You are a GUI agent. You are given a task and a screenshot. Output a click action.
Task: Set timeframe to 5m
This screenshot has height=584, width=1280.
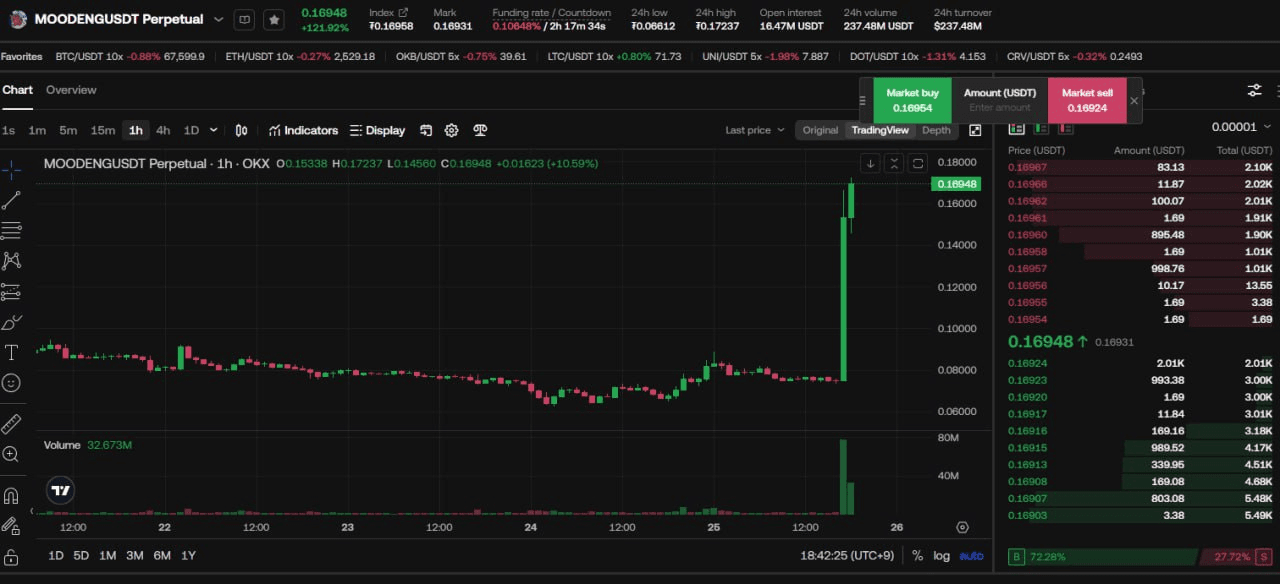(68, 130)
